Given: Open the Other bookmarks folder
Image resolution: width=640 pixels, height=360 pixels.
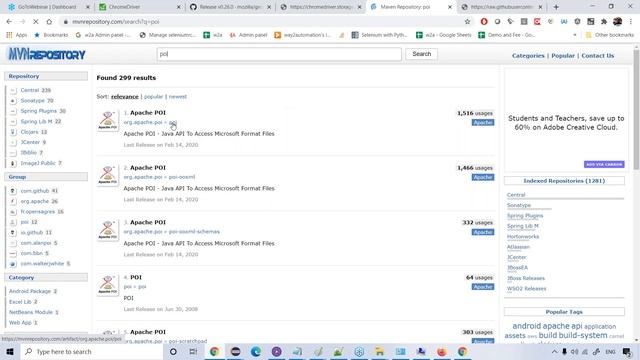Looking at the screenshot, I should pos(610,35).
